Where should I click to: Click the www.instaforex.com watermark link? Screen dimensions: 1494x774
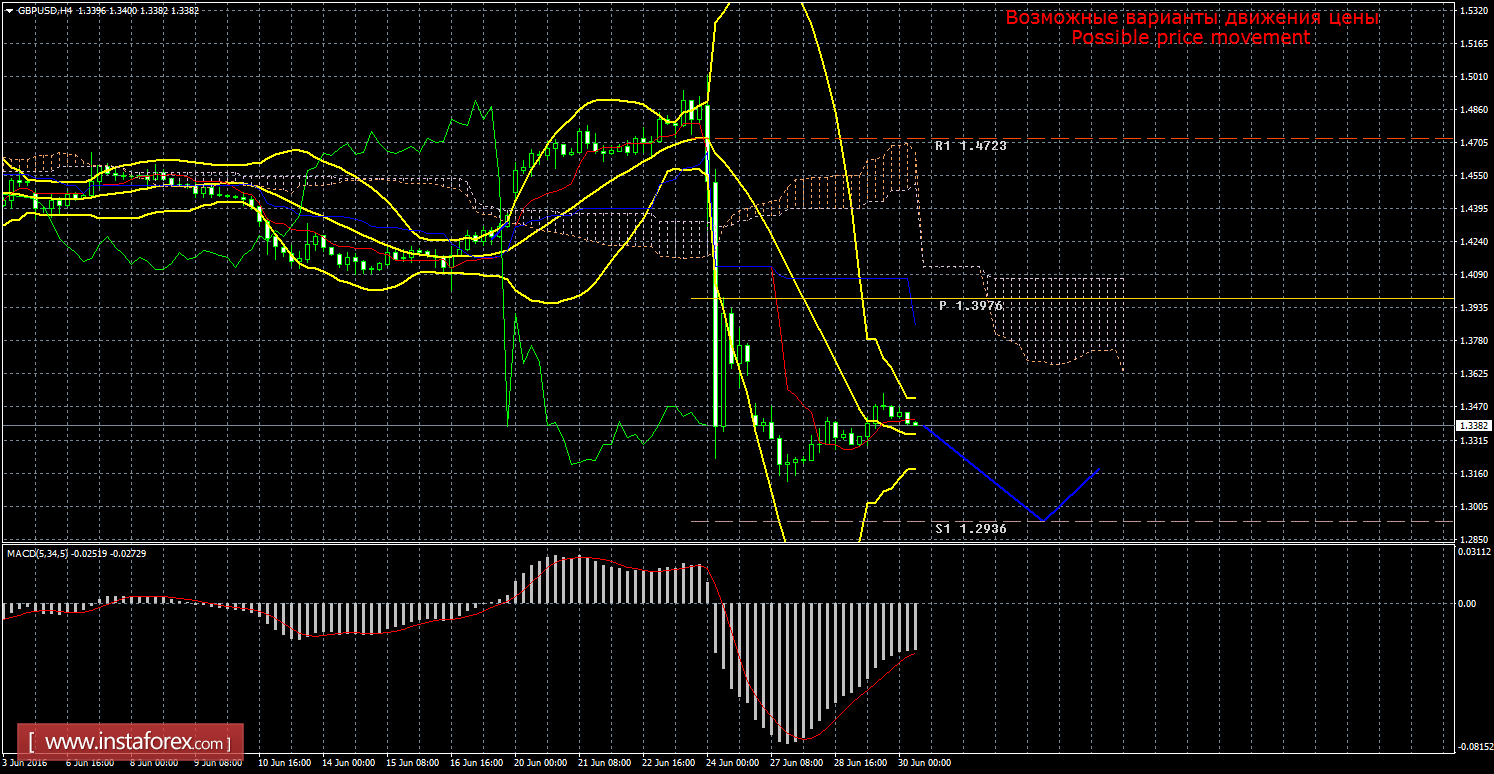[x=136, y=743]
